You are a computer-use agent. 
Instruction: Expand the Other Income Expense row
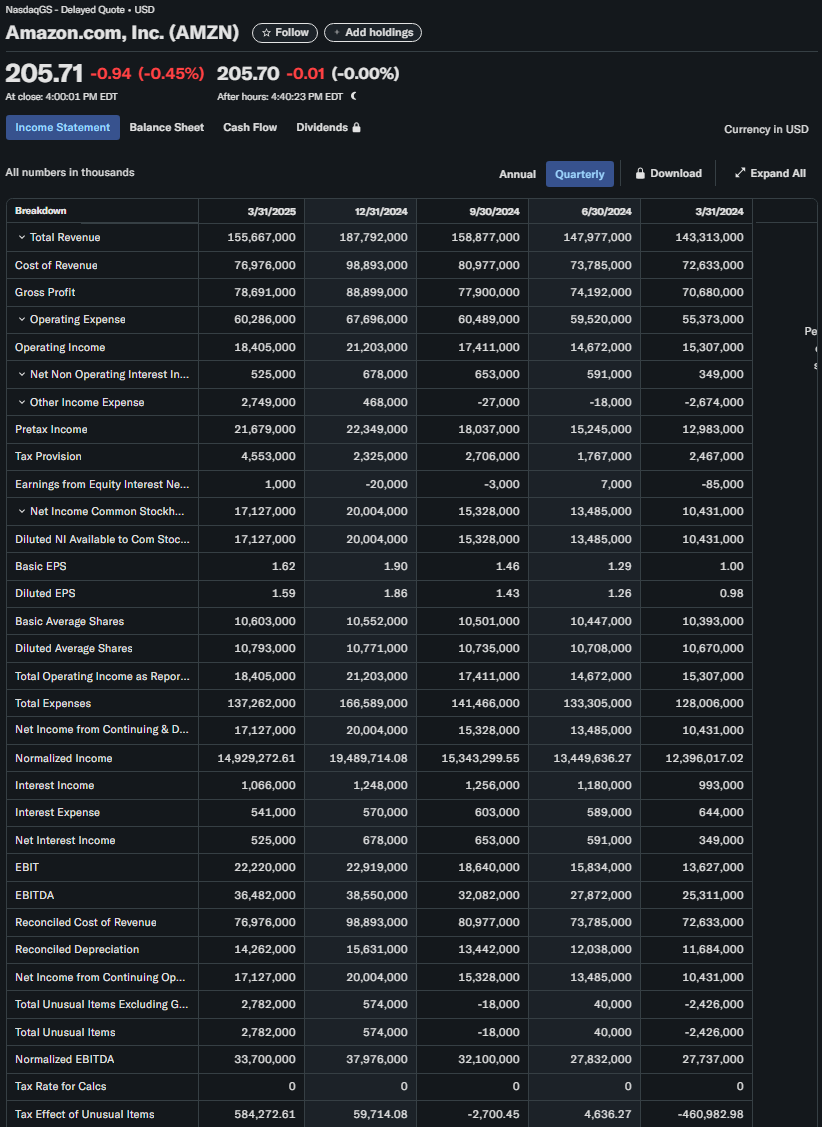click(x=22, y=402)
